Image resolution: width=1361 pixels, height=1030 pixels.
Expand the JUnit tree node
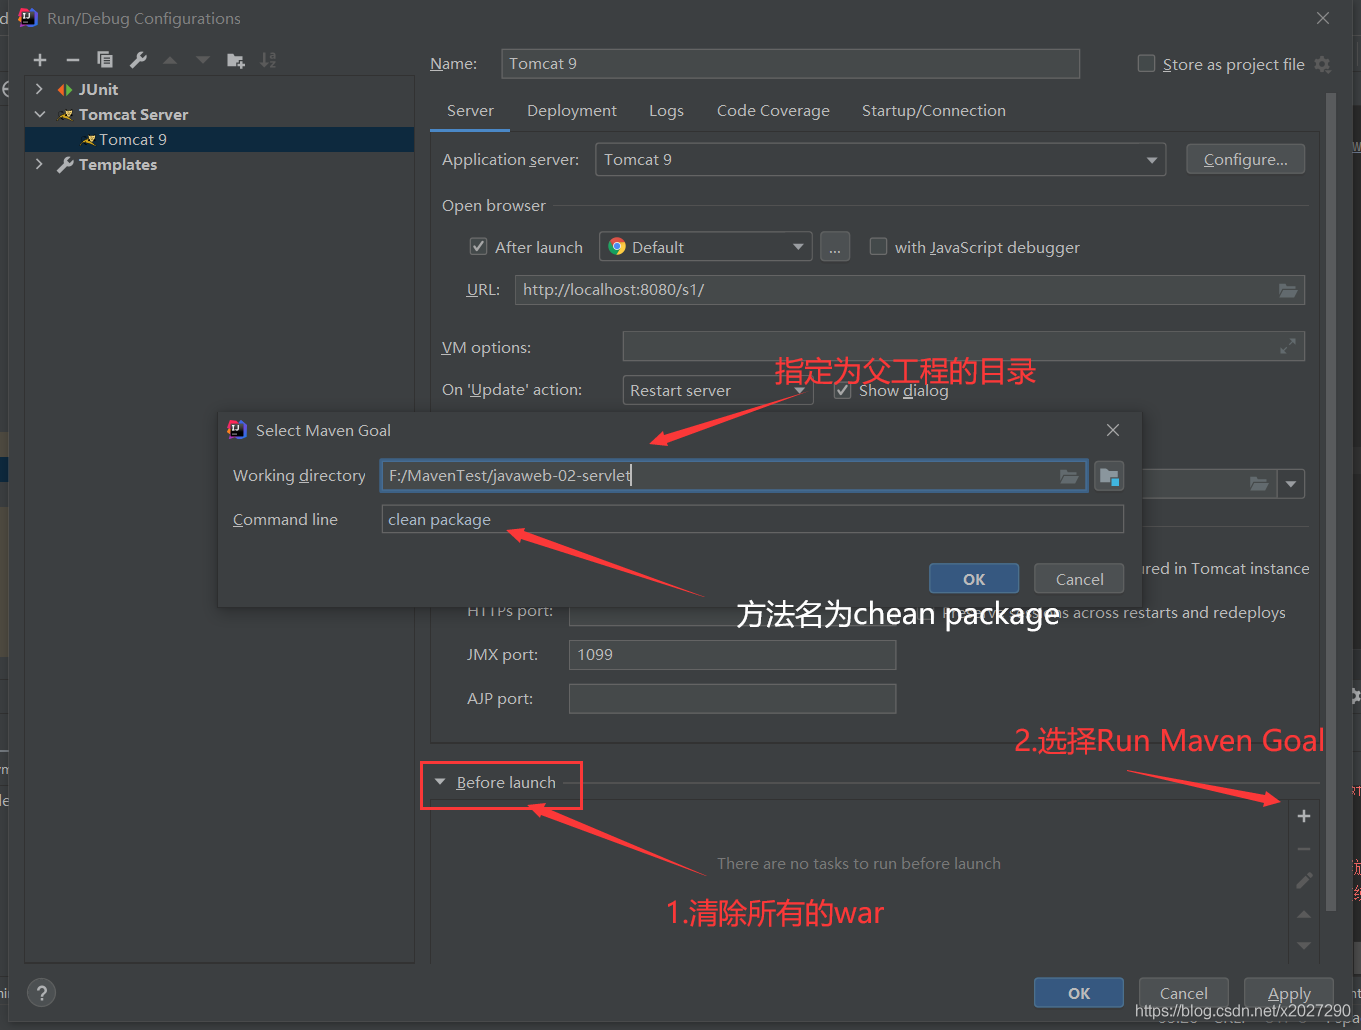pos(39,89)
